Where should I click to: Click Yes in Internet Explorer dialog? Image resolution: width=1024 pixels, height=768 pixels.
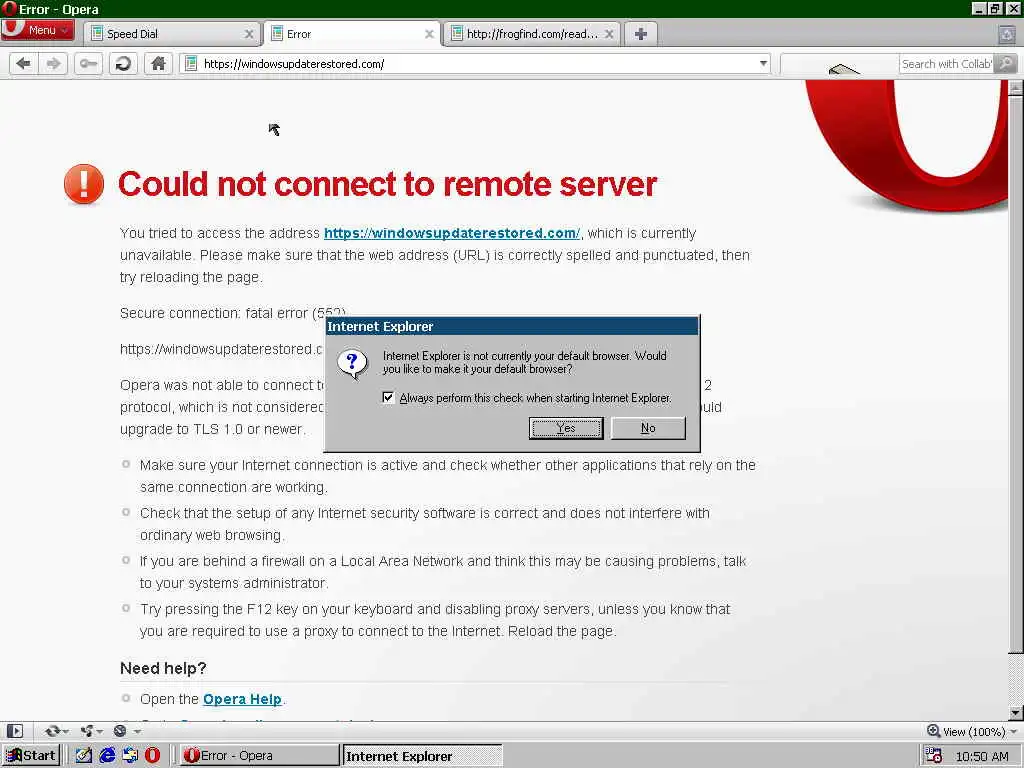[566, 428]
